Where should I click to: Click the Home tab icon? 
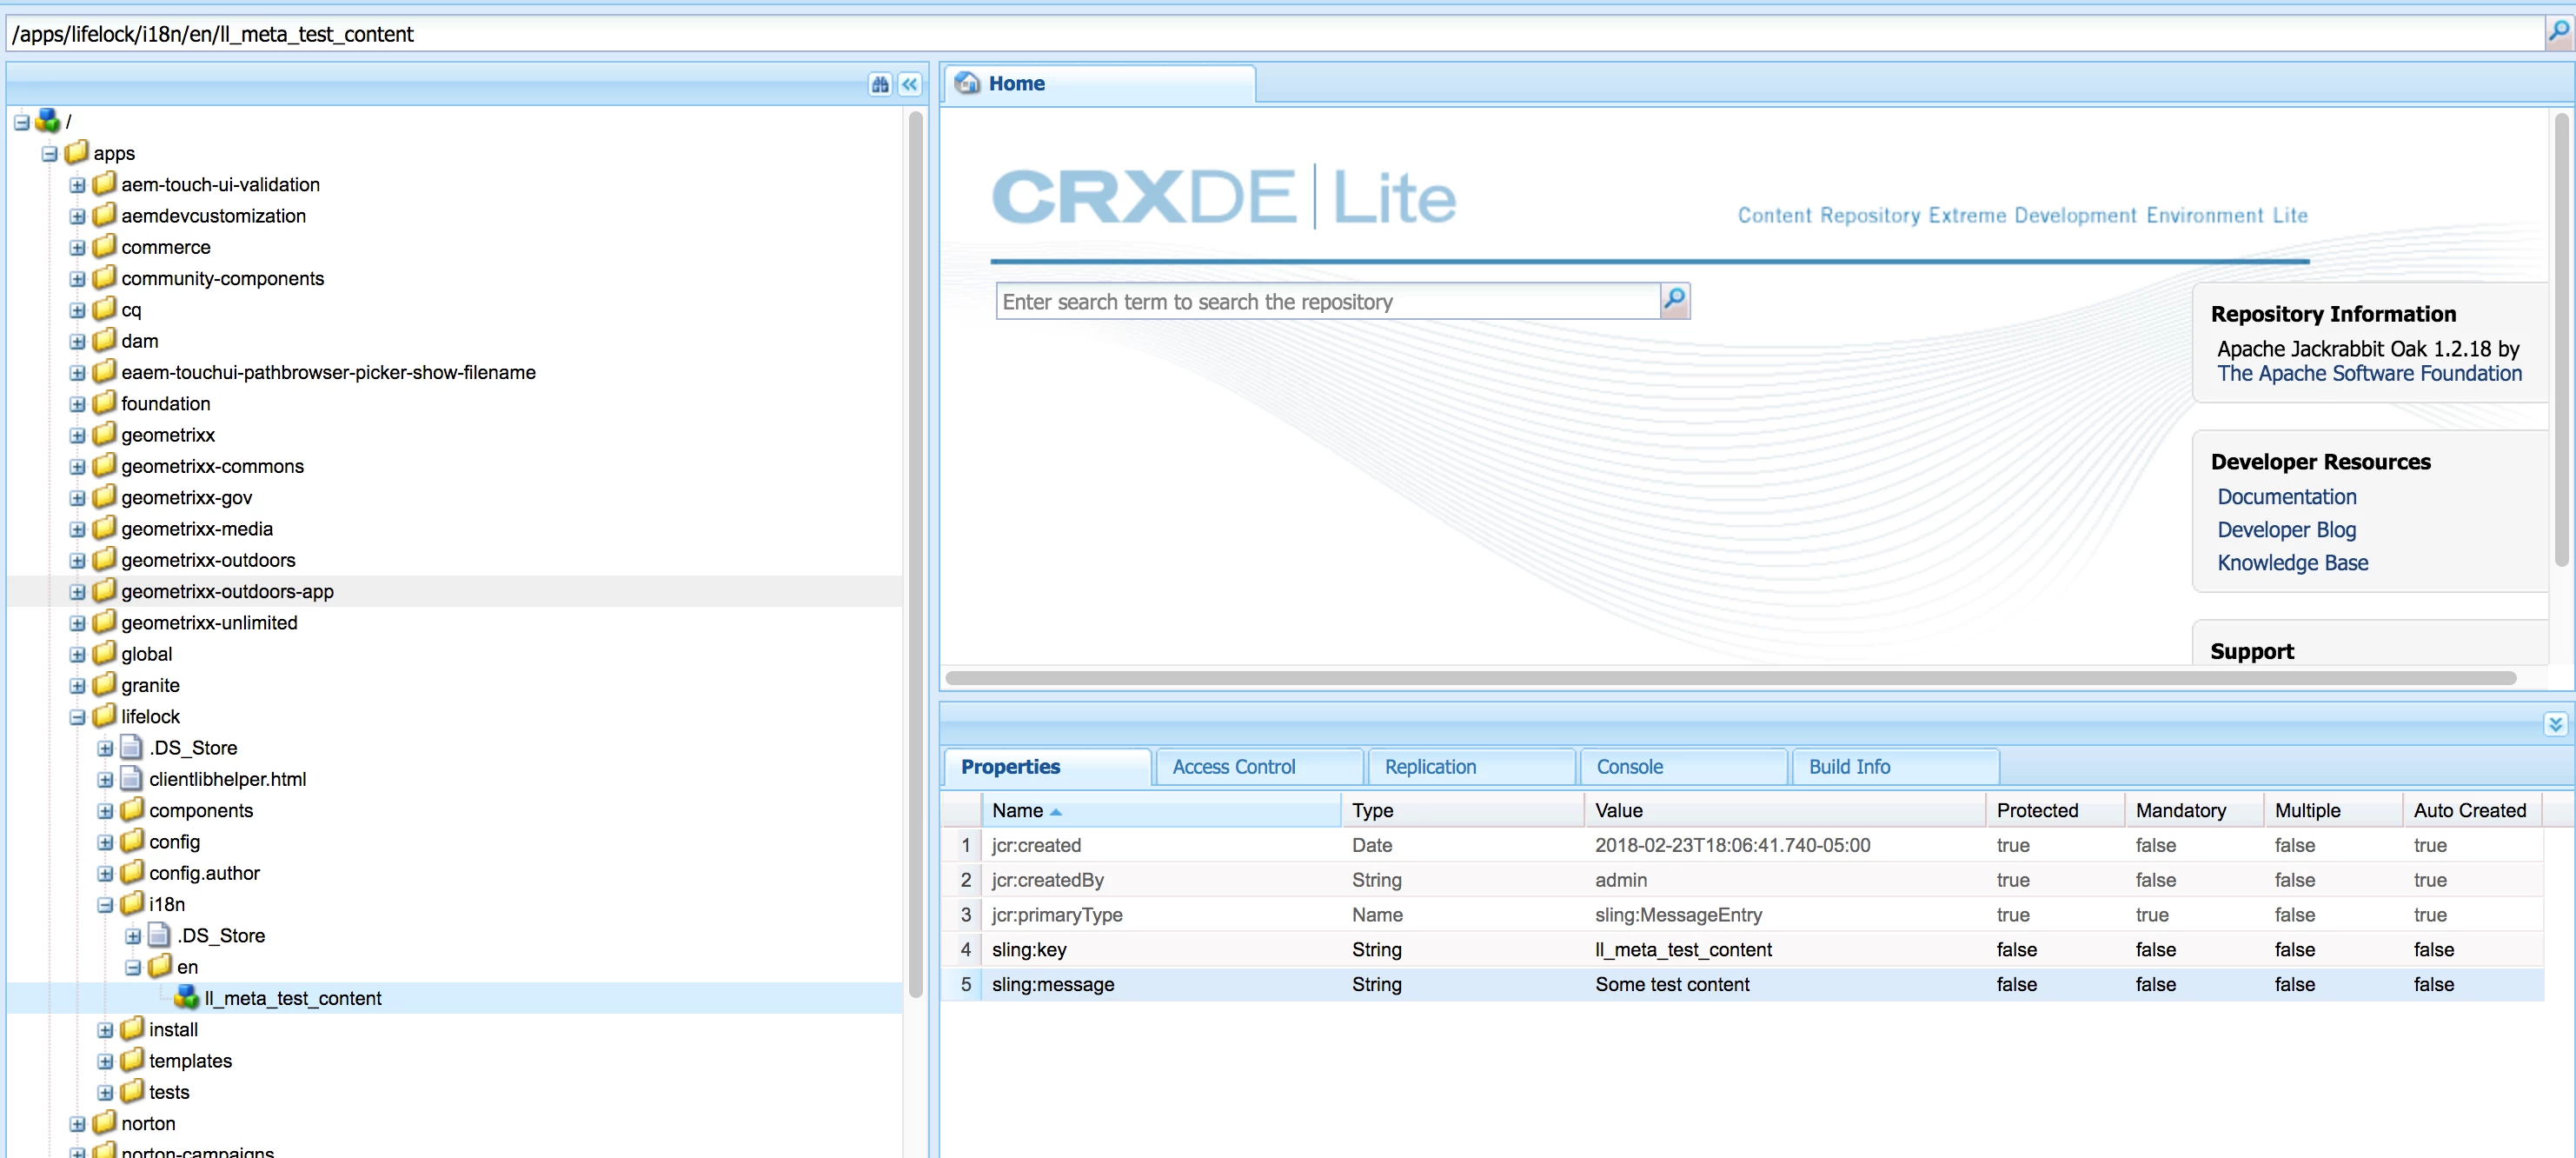[967, 83]
